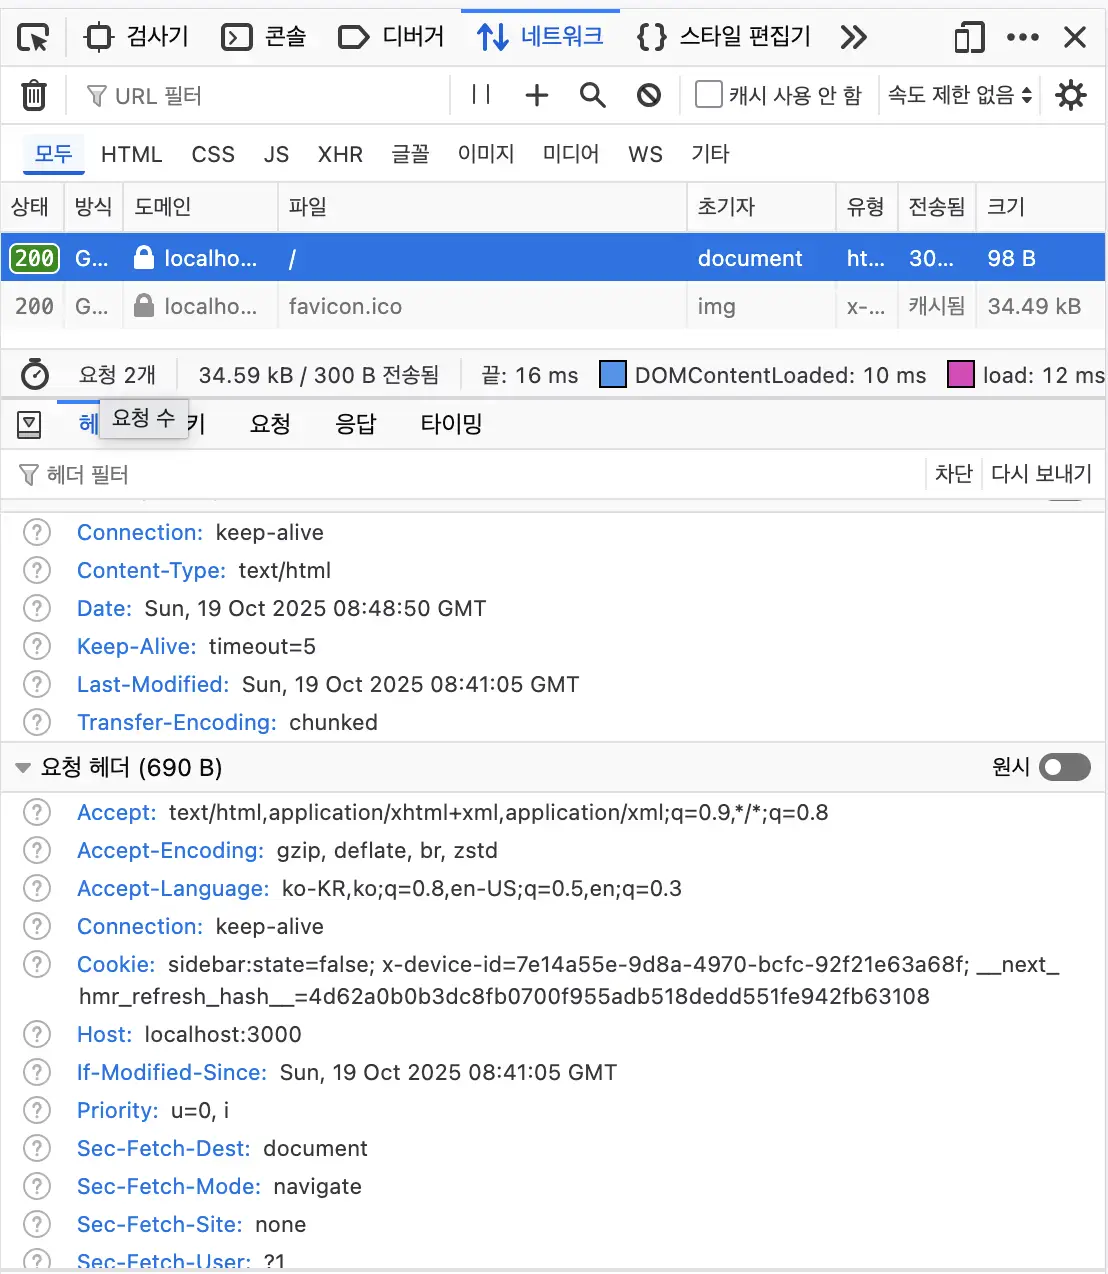Collapse the 요청 헤더 section

coord(22,768)
